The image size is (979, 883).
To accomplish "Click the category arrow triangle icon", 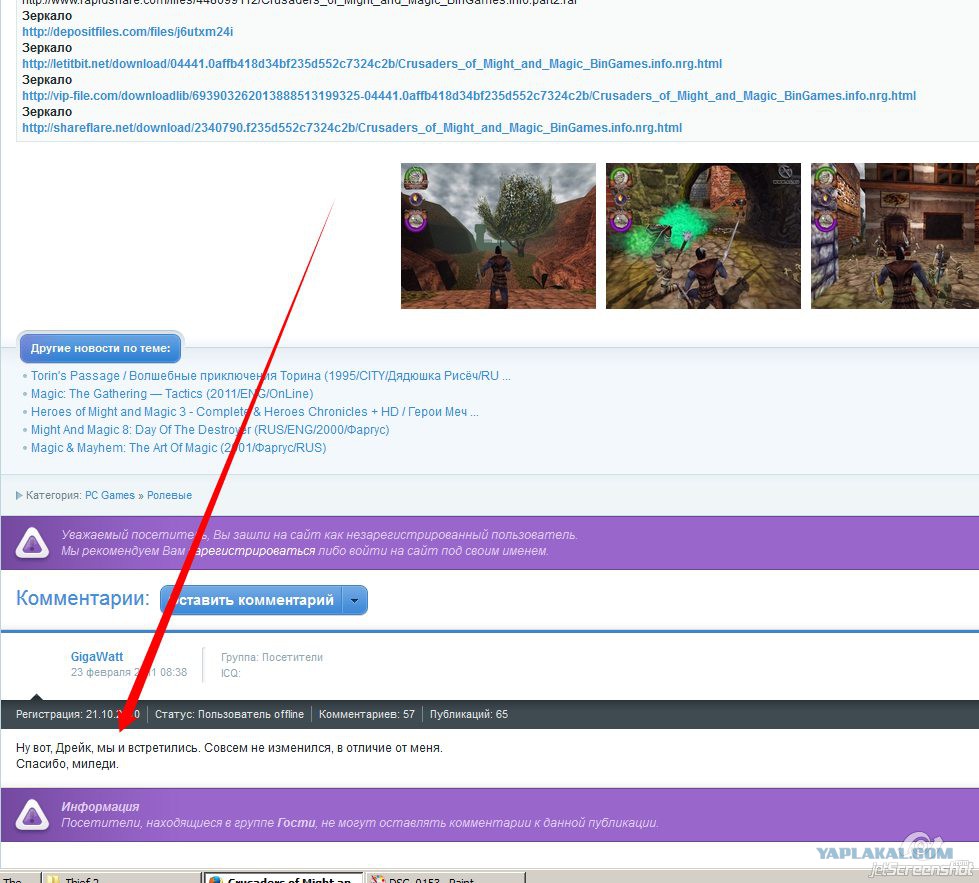I will click(x=19, y=495).
